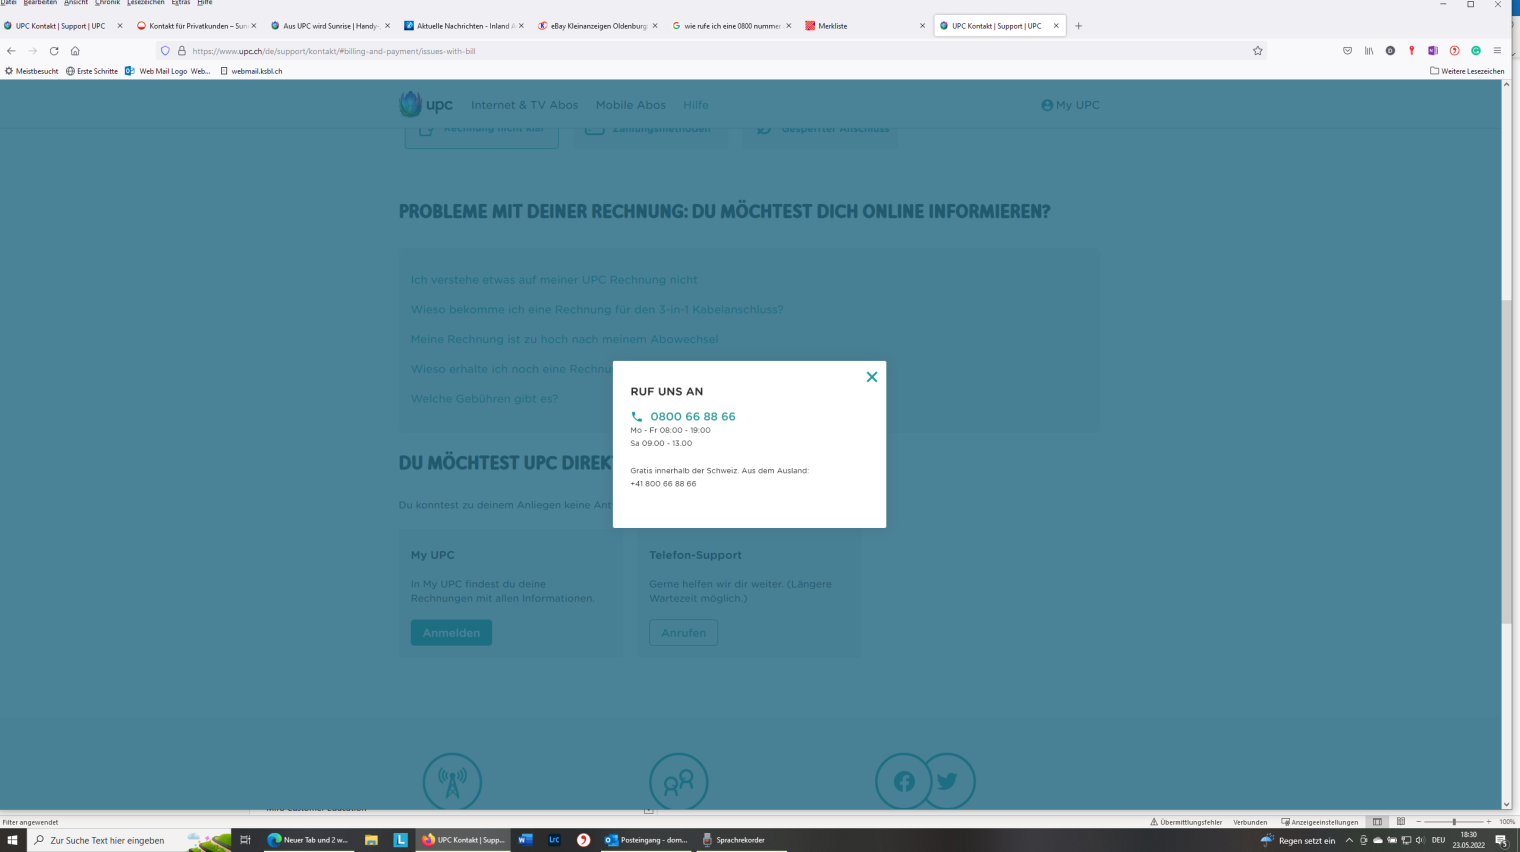Close the 'Ruf uns an' popup
Screen dimensions: 1520x852
[871, 377]
